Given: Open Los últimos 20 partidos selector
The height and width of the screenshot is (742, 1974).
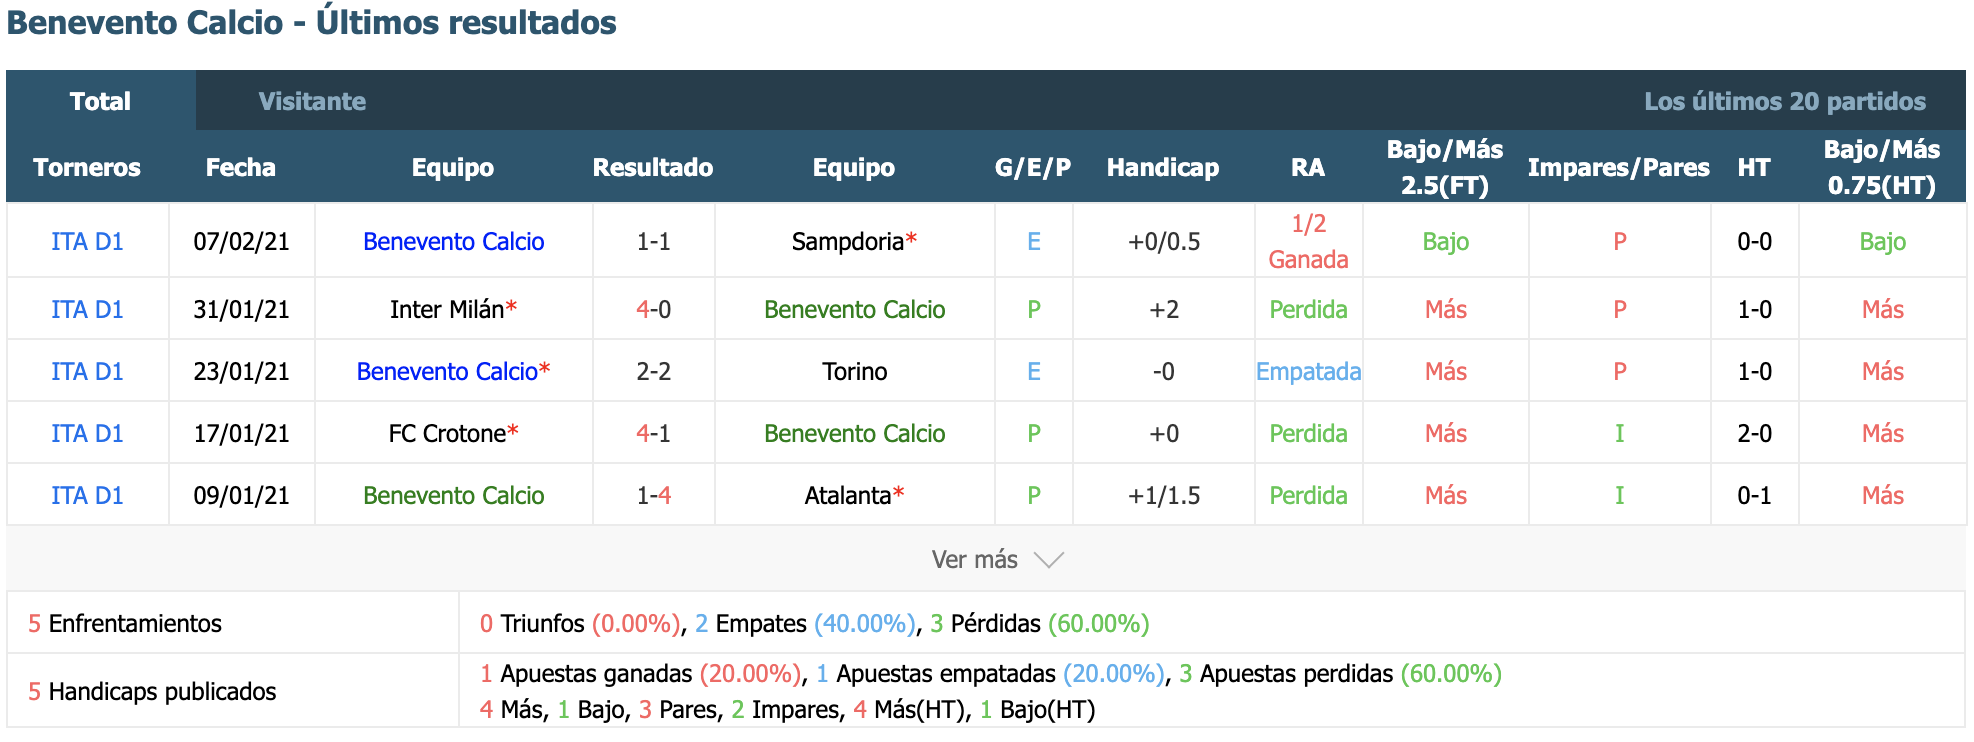Looking at the screenshot, I should click(x=1784, y=101).
